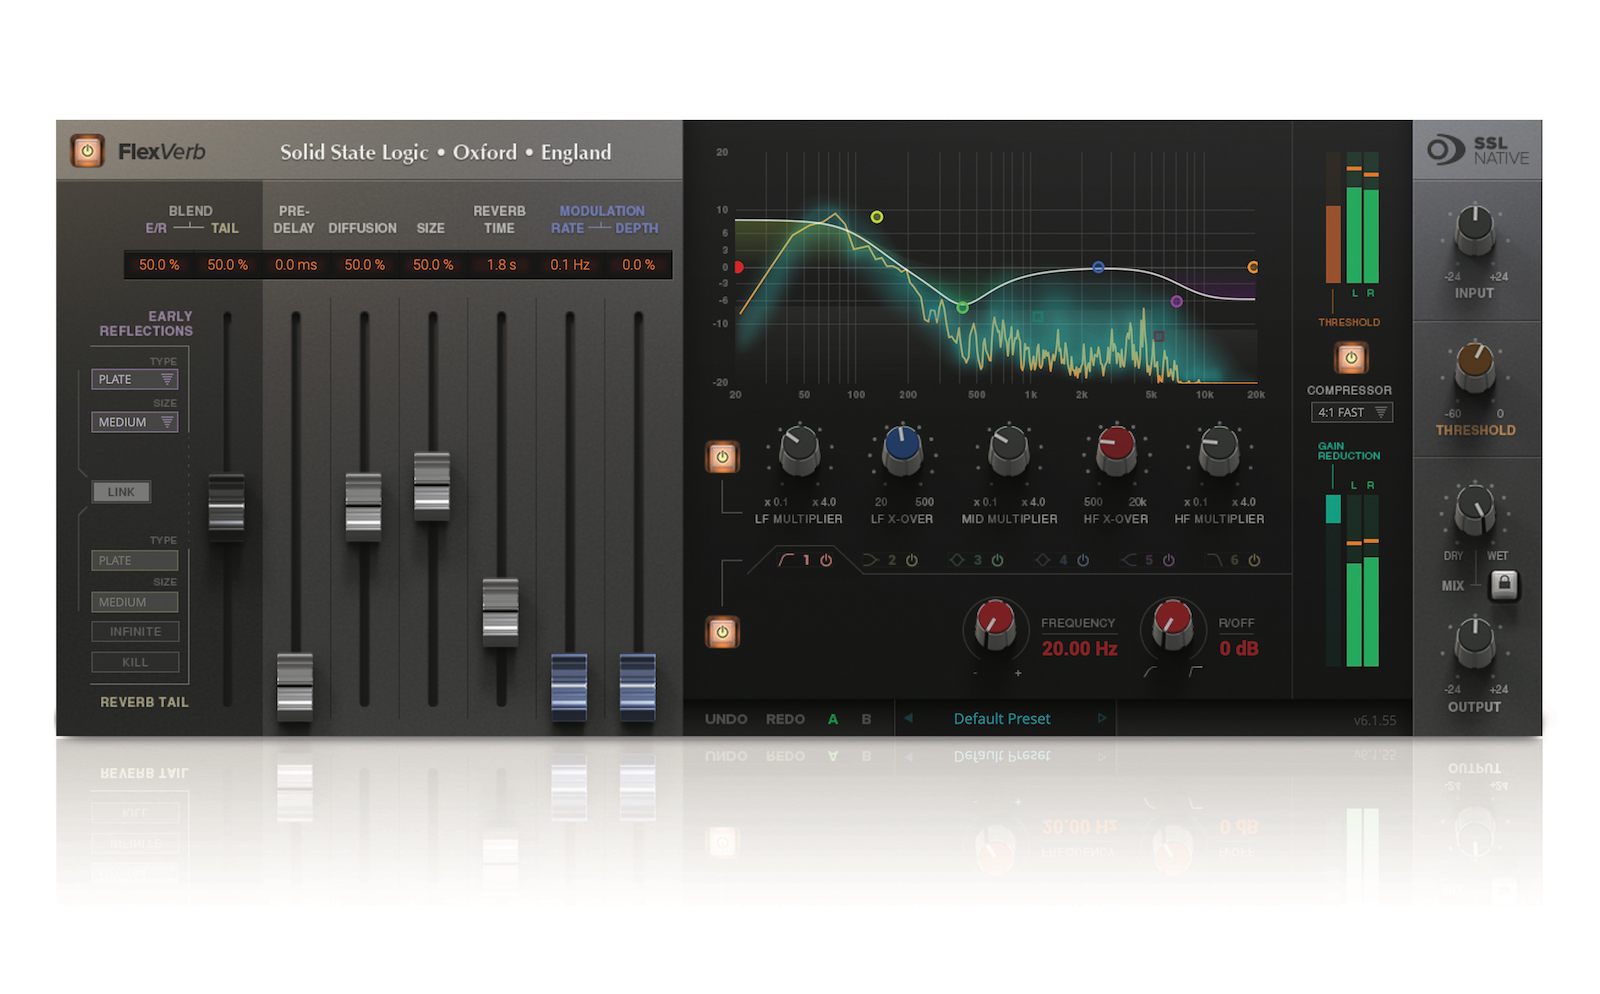
Task: Select EQ band 3 tab
Action: 976,560
